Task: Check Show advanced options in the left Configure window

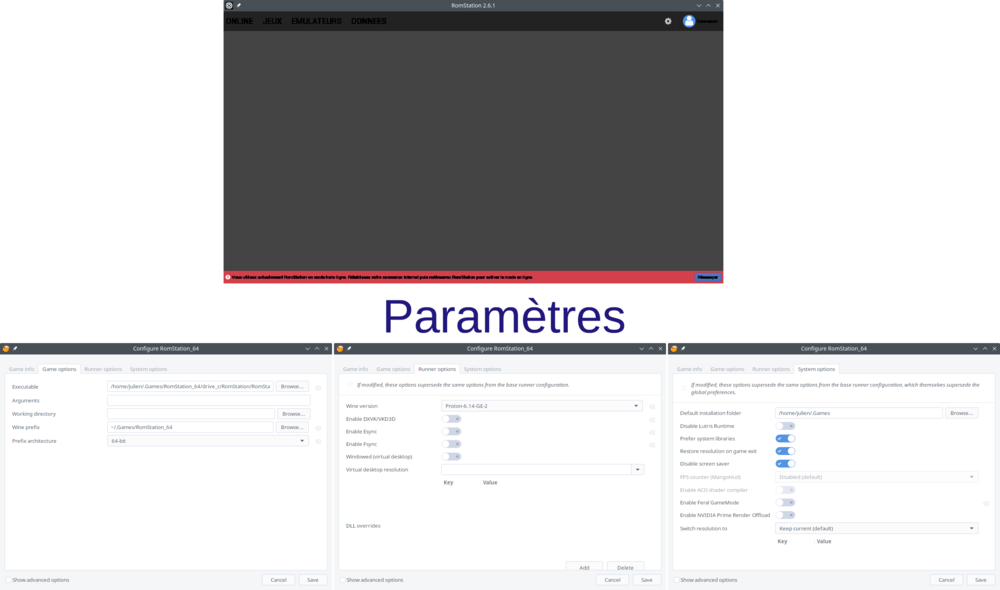Action: (9, 580)
